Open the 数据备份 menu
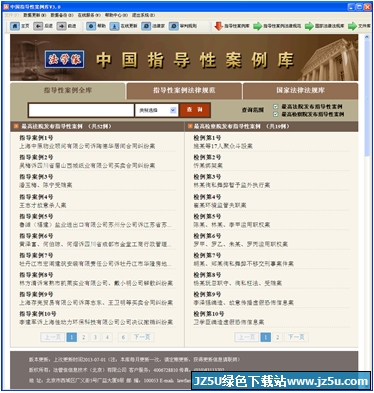The width and height of the screenshot is (374, 393). coord(62,15)
